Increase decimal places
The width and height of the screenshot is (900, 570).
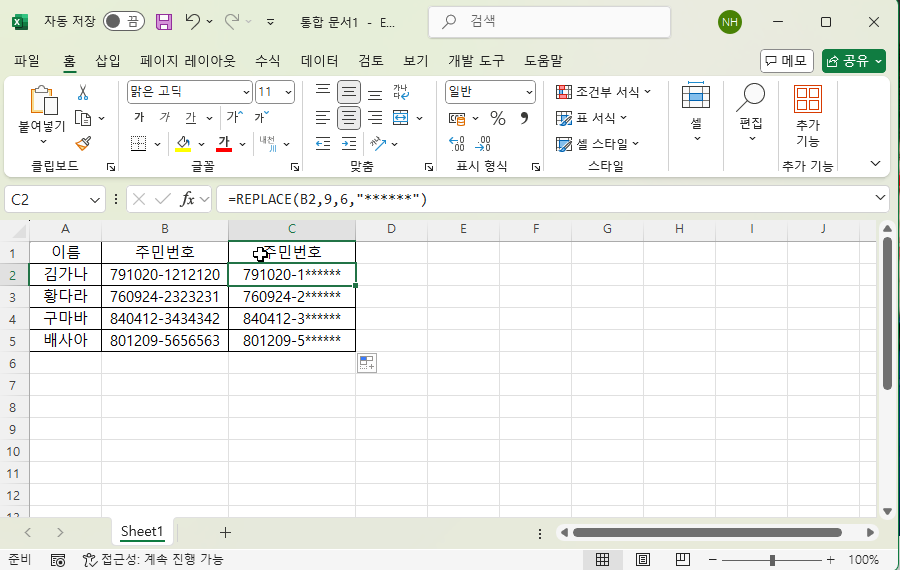(457, 144)
